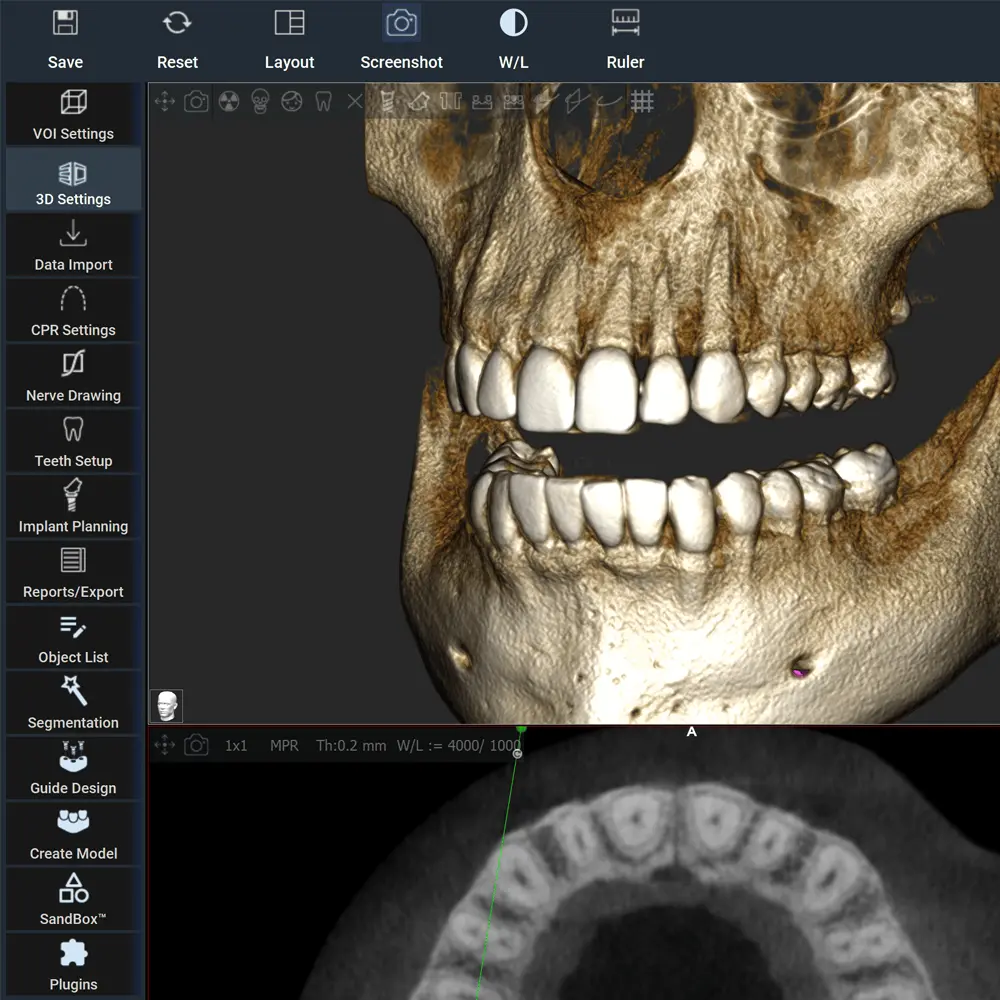Select the skull rendering preset icon

[260, 101]
